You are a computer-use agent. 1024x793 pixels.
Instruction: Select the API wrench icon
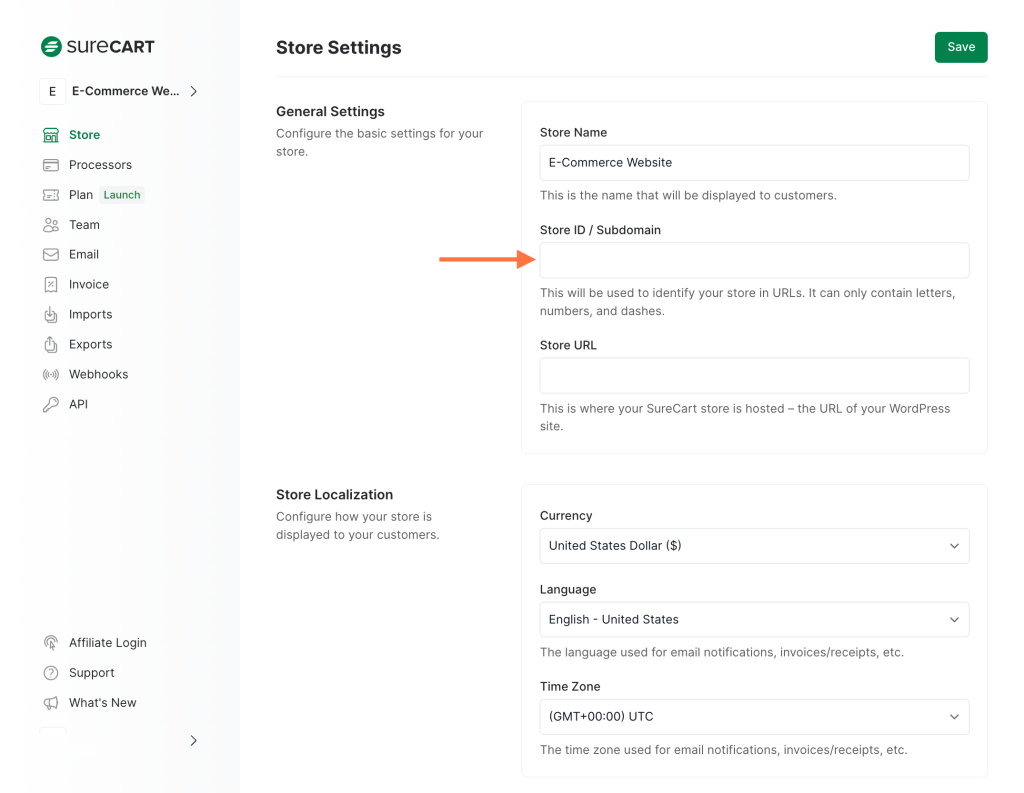coord(52,404)
